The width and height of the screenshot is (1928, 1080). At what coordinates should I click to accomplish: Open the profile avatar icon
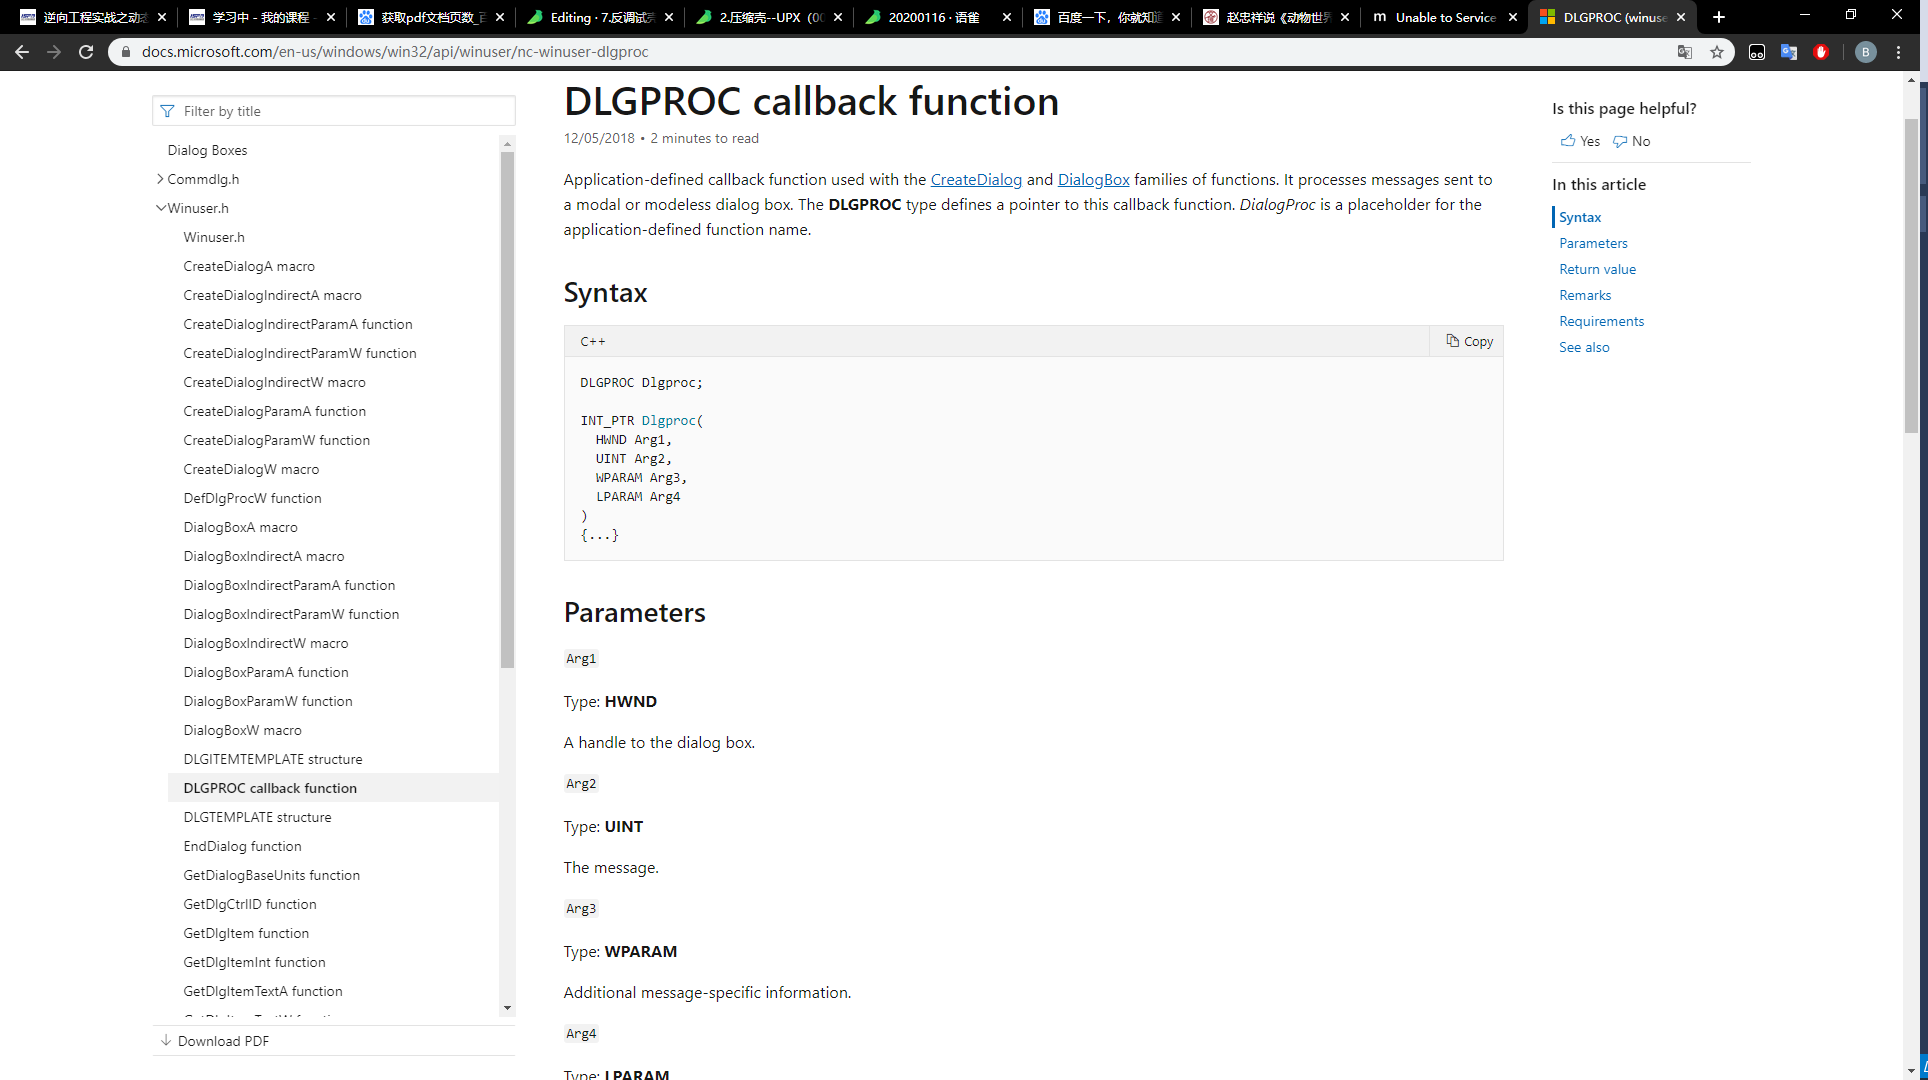click(1865, 52)
